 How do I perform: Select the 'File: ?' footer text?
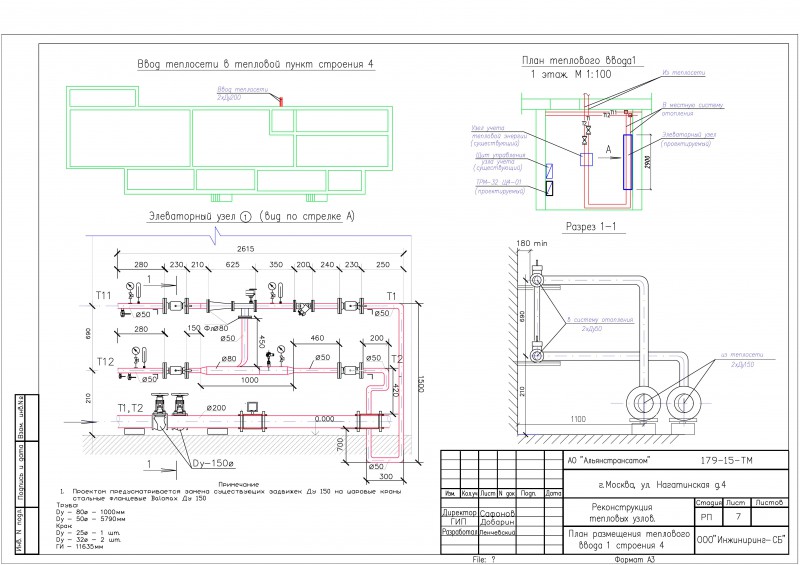(484, 560)
